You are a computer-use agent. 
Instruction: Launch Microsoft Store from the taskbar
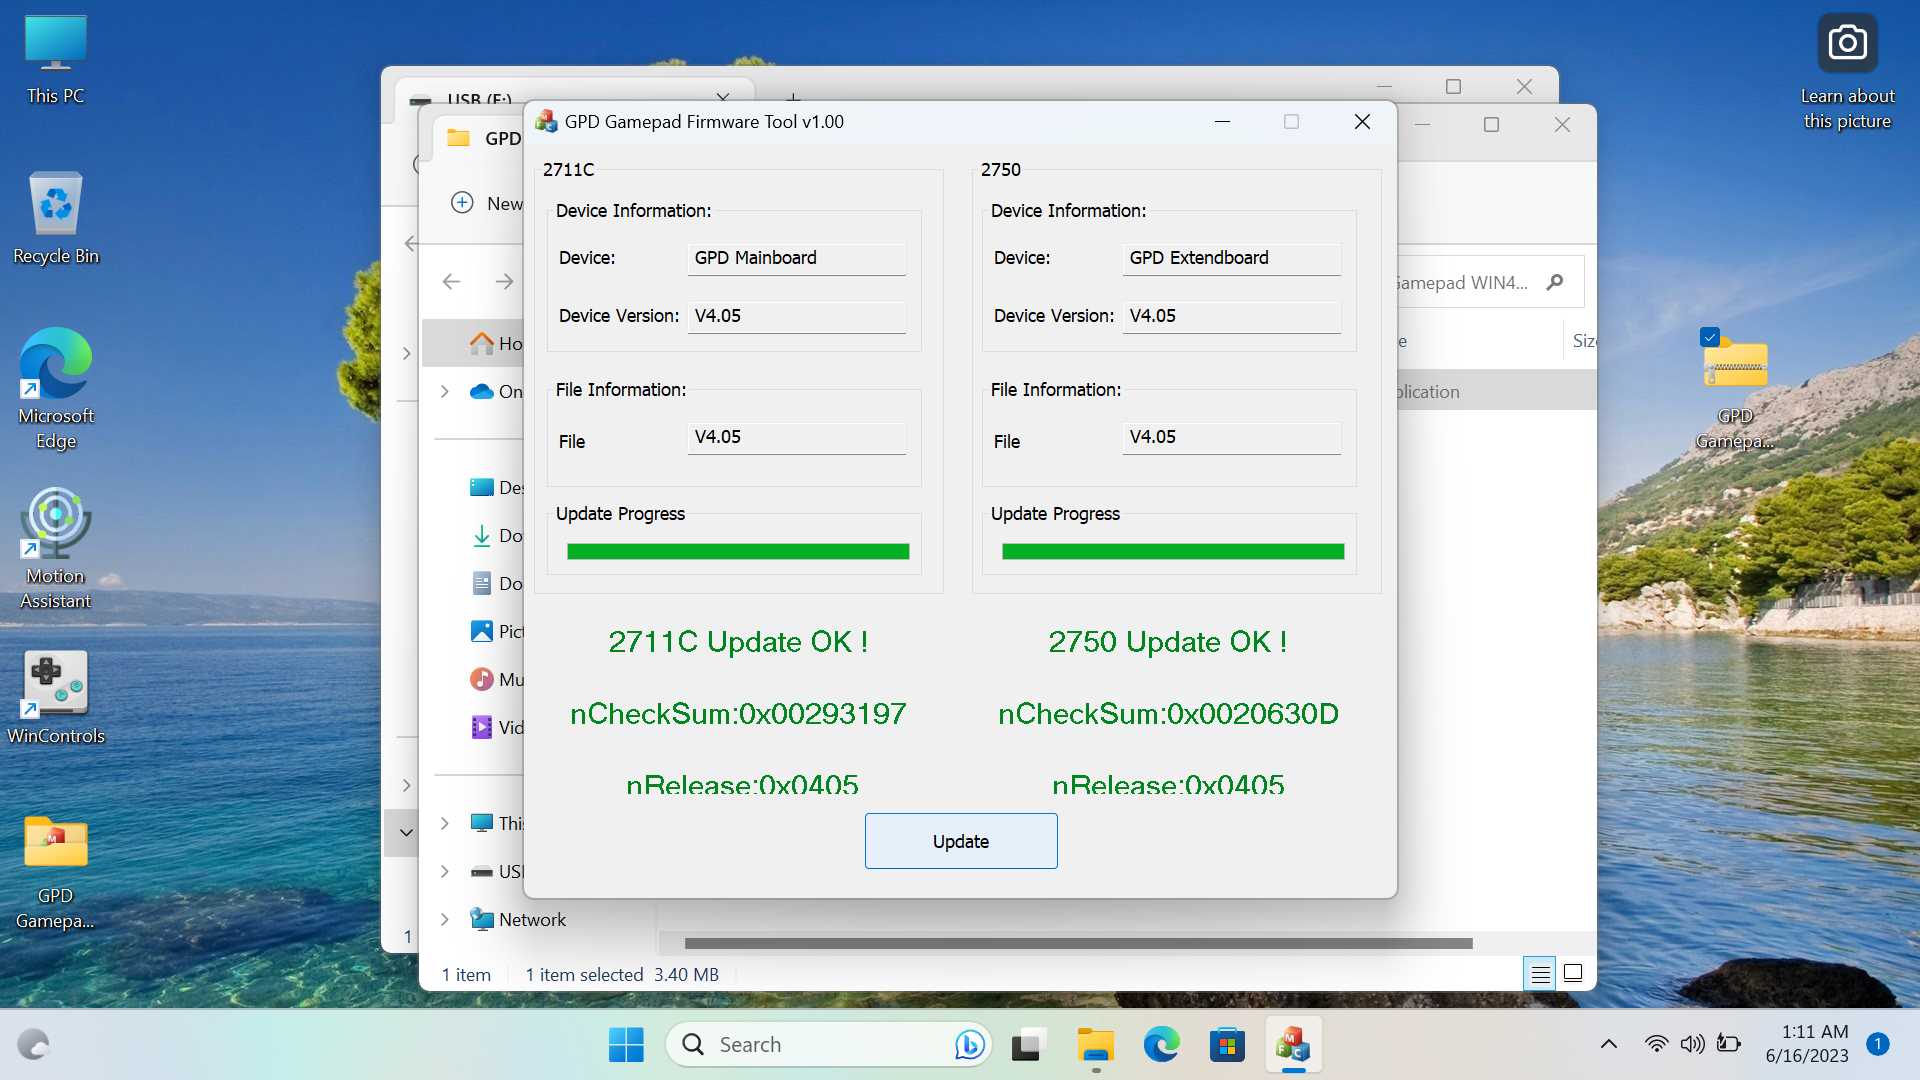1227,1044
